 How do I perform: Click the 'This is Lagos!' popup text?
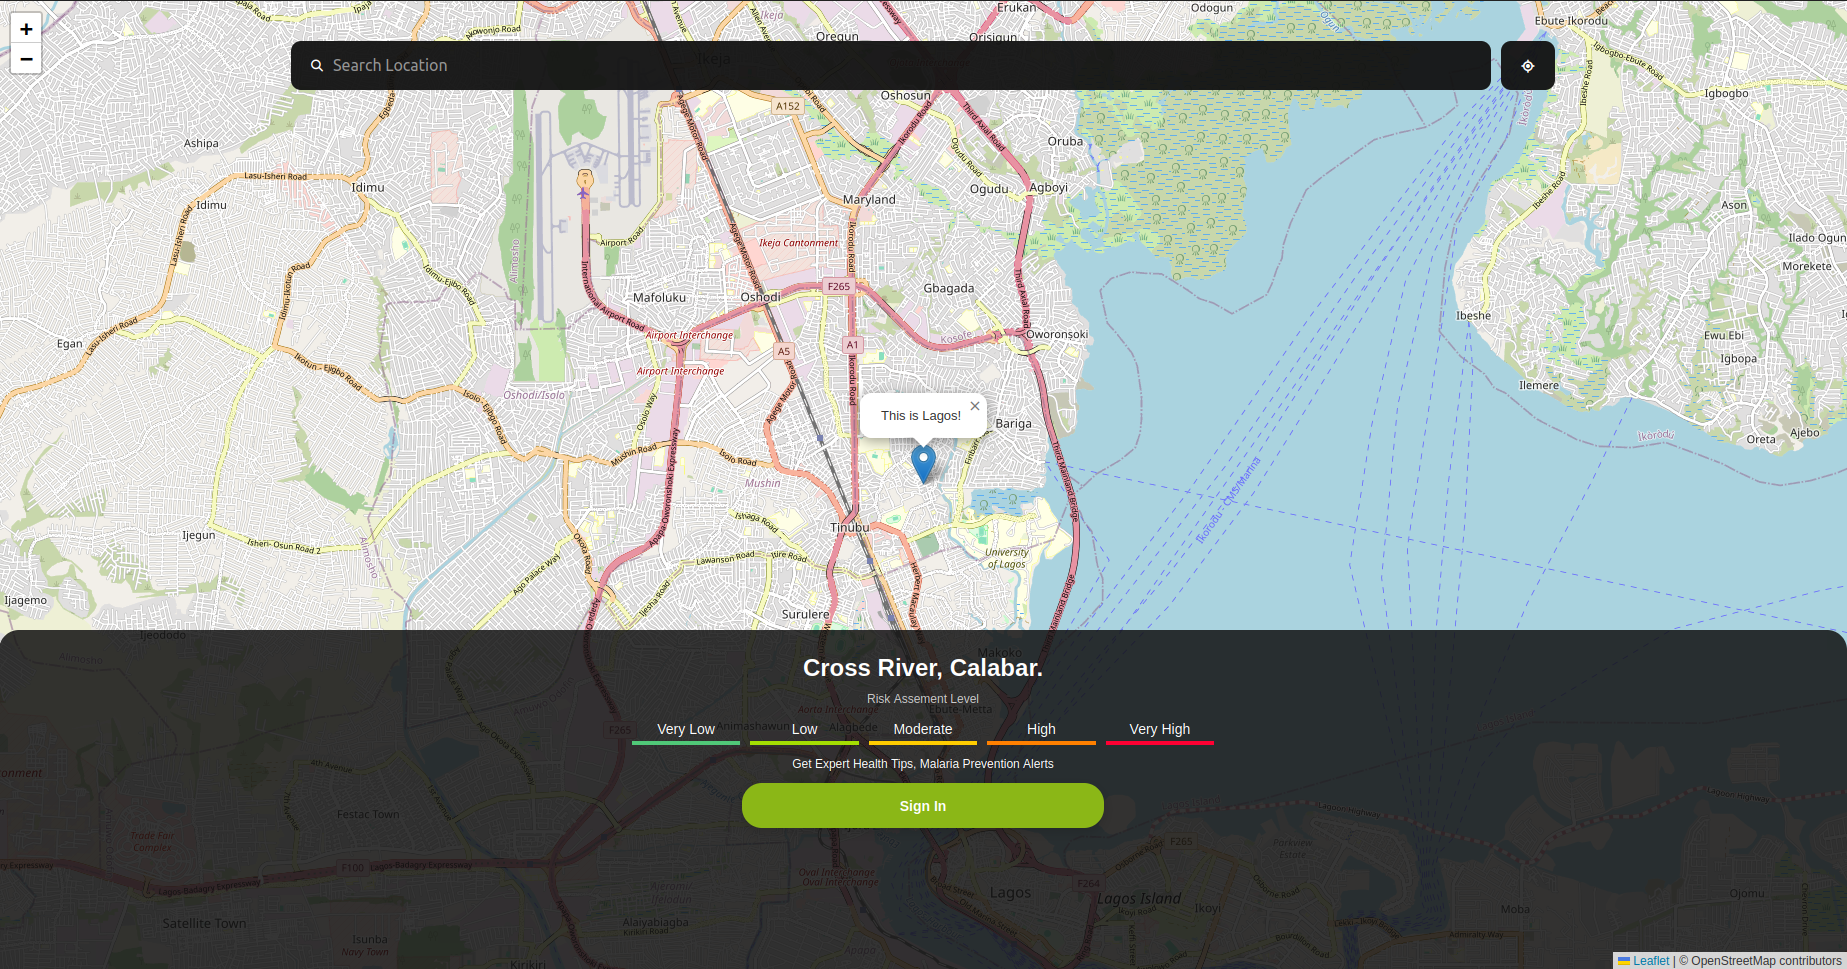tap(920, 416)
